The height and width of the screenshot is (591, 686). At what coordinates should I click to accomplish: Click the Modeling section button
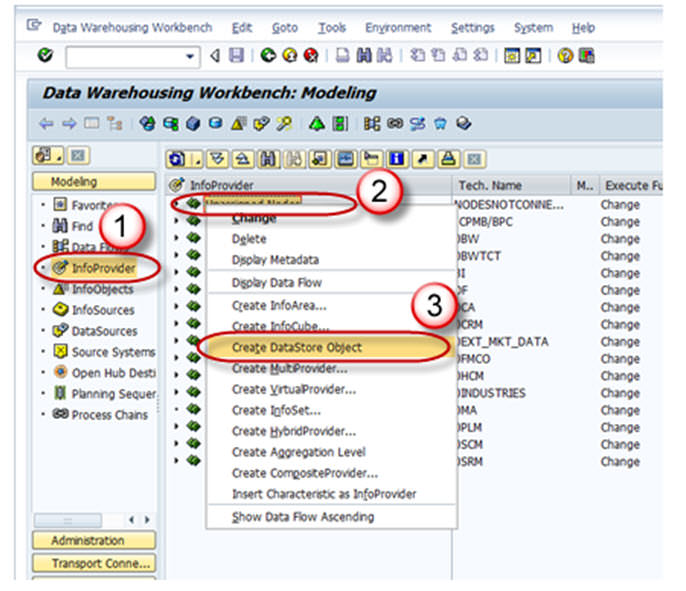pyautogui.click(x=75, y=182)
